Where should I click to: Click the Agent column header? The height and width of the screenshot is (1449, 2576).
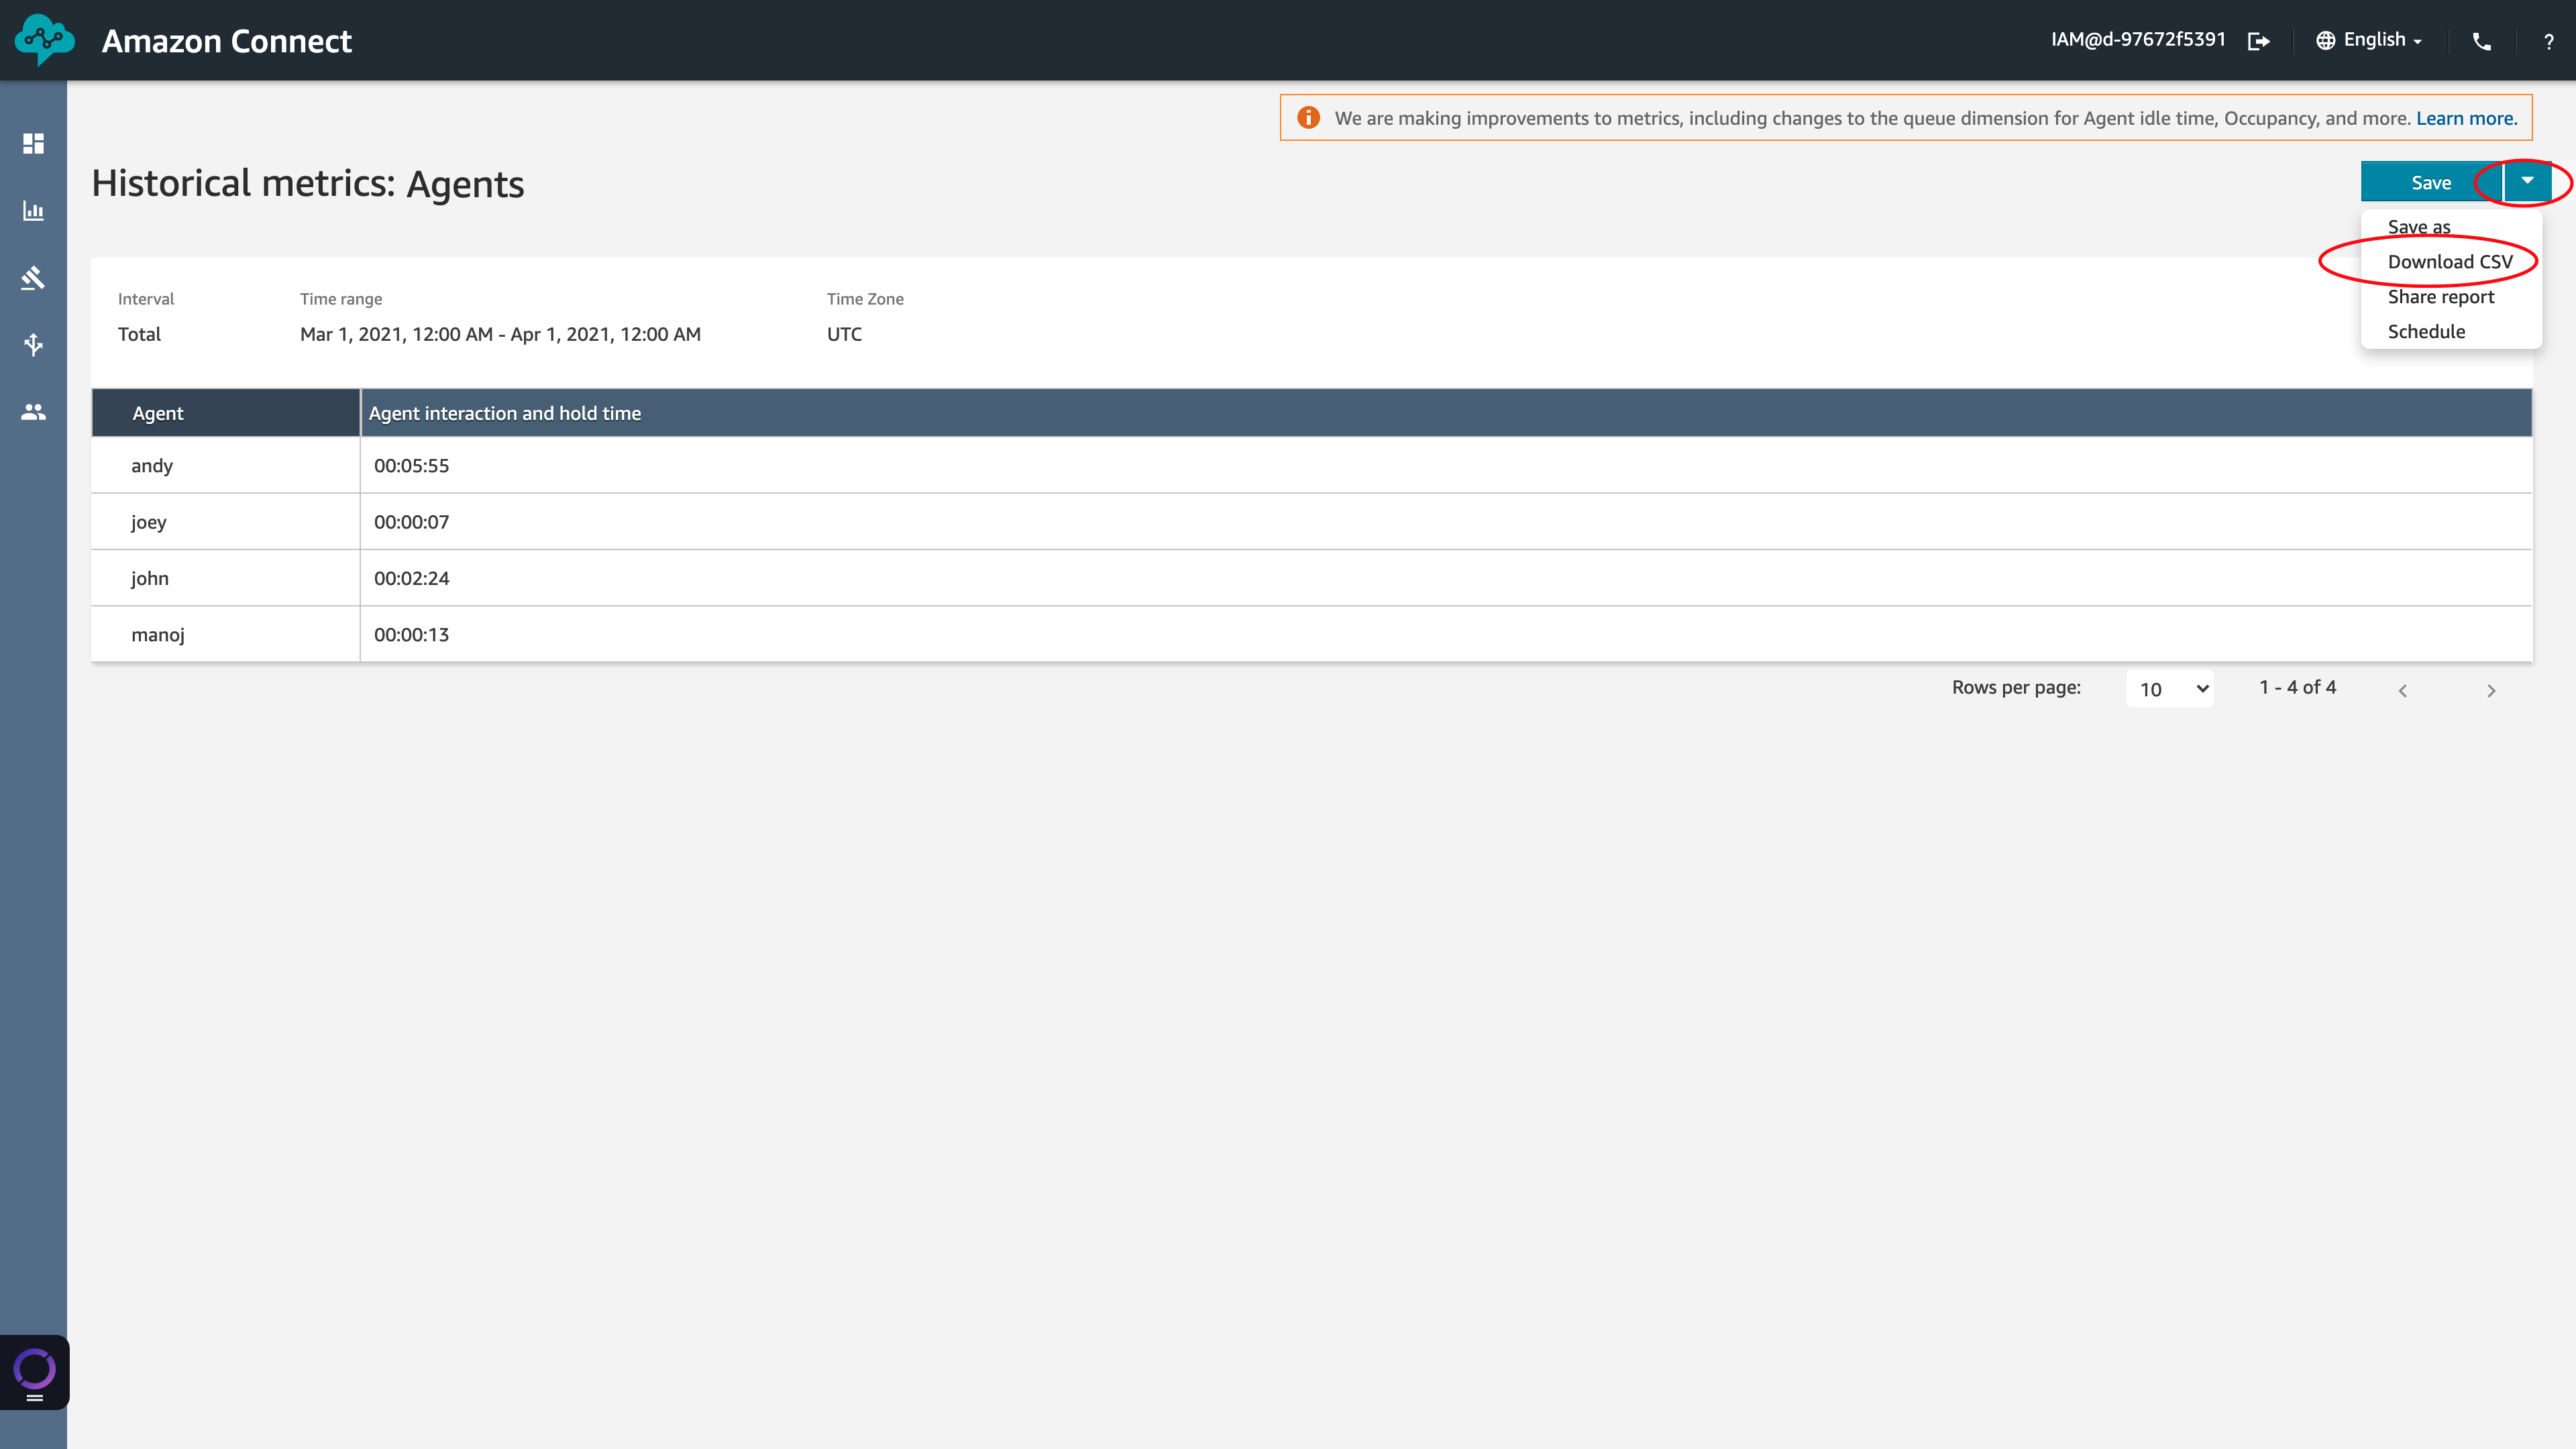[226, 413]
